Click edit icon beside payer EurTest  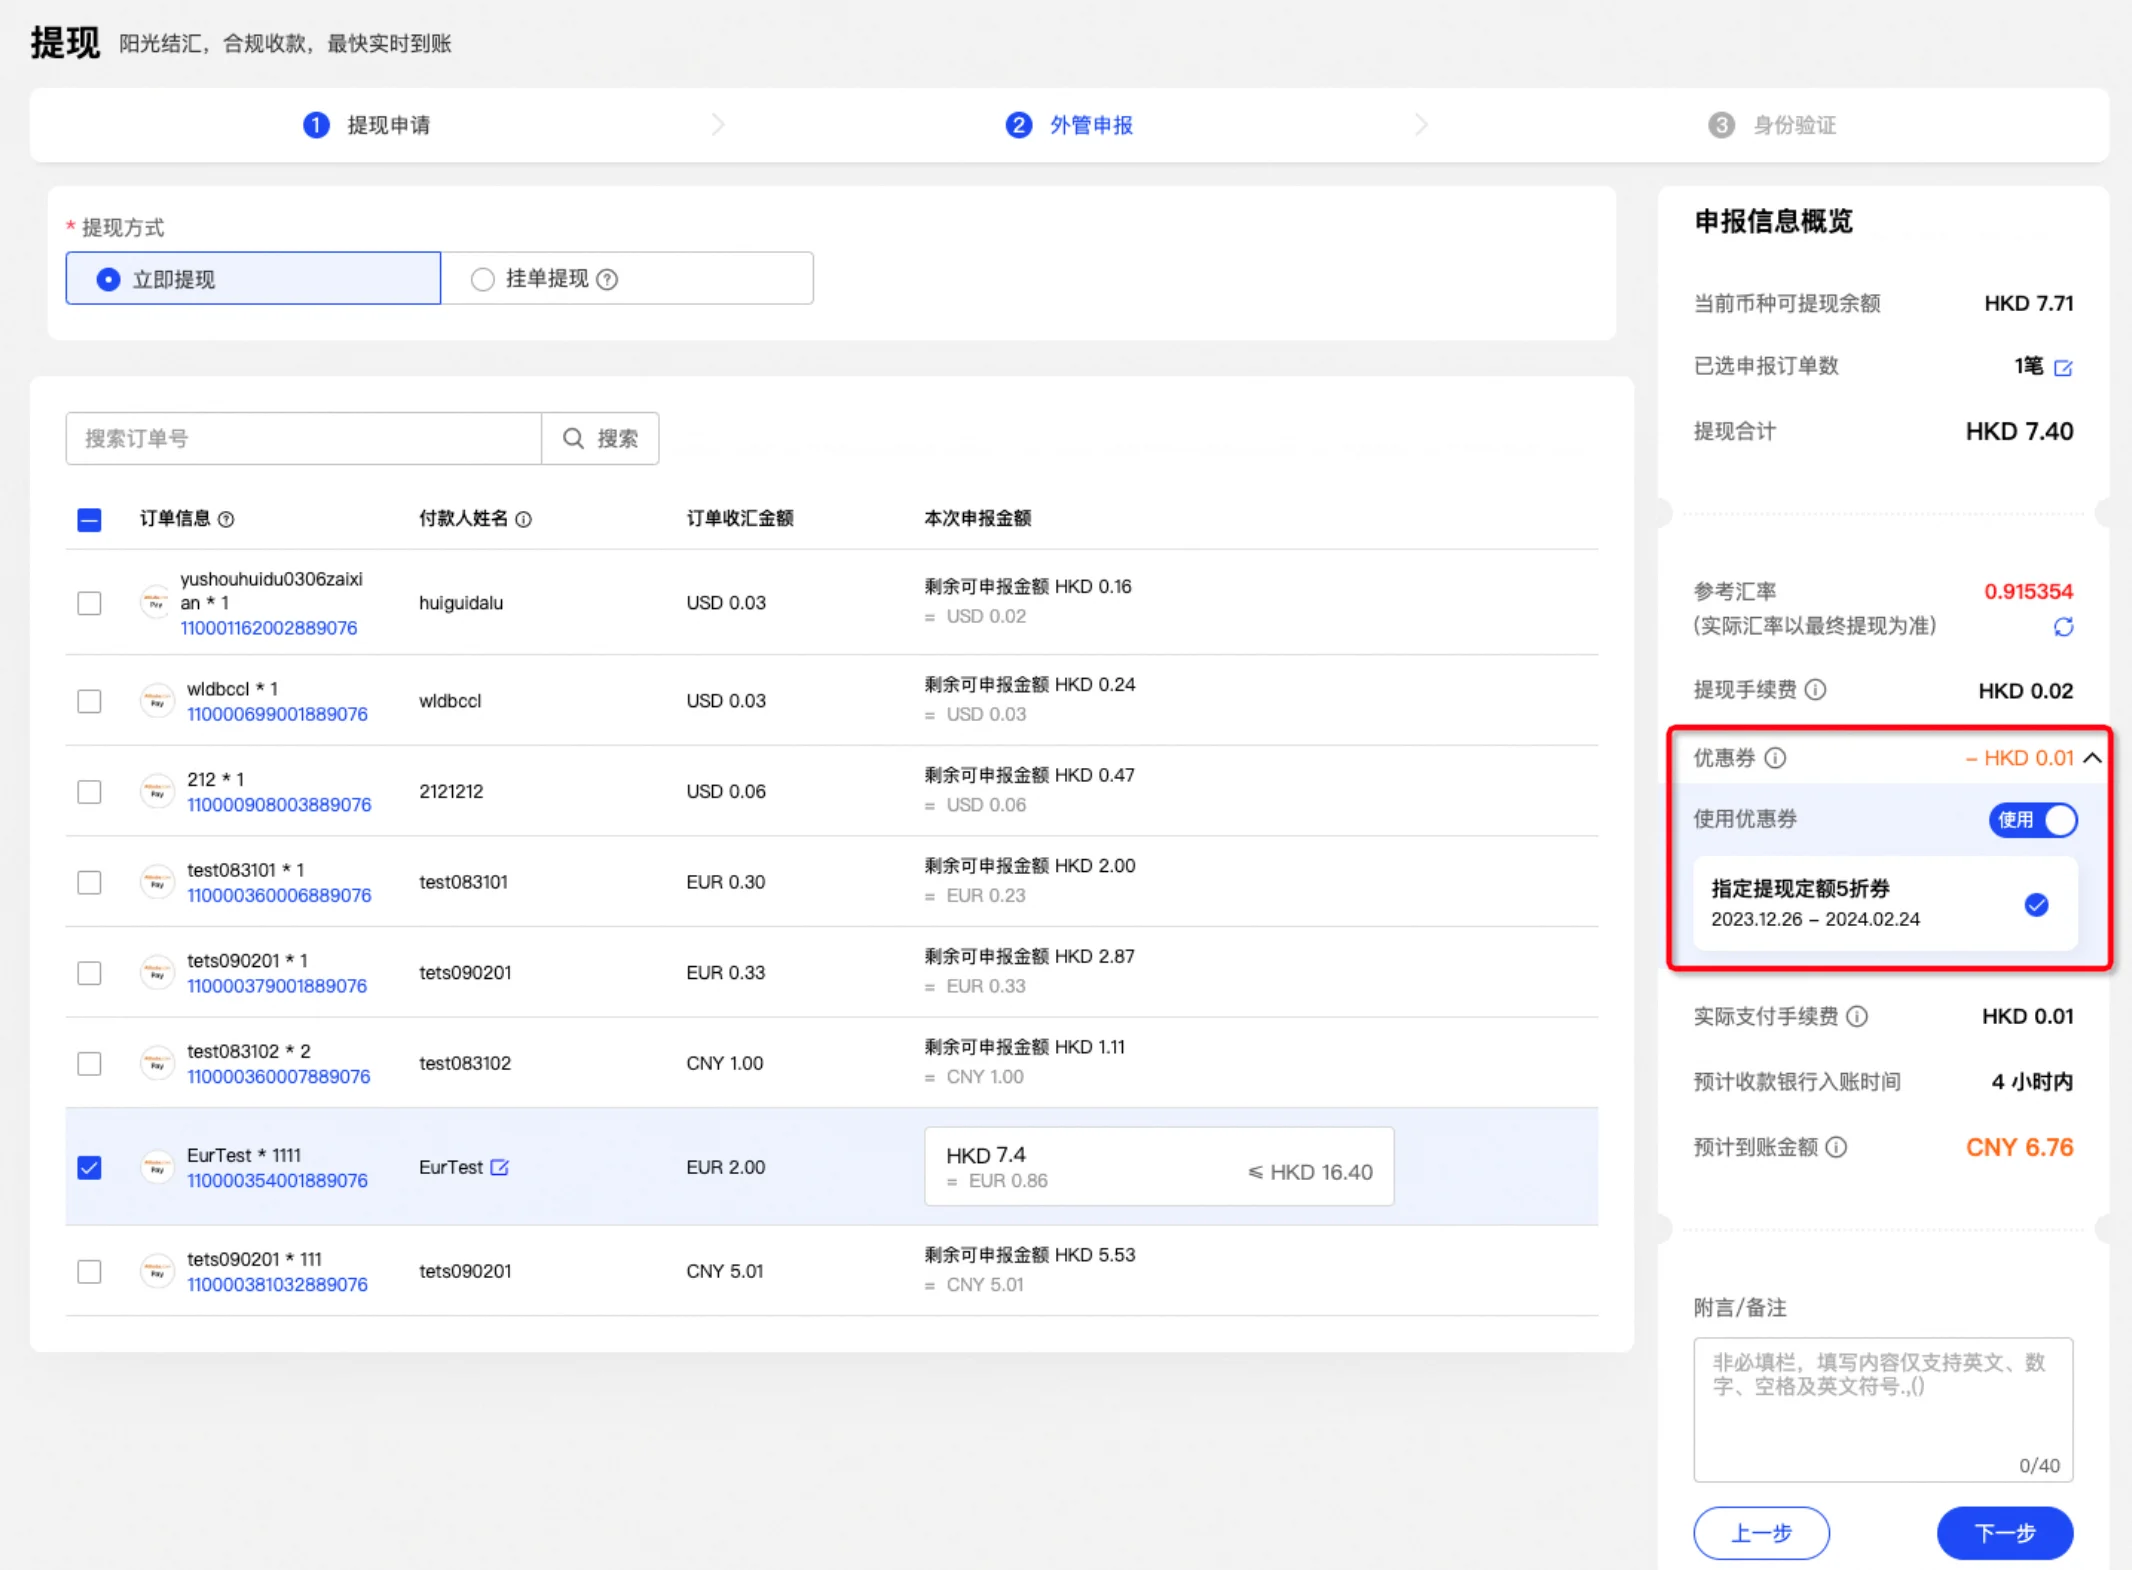pyautogui.click(x=500, y=1167)
